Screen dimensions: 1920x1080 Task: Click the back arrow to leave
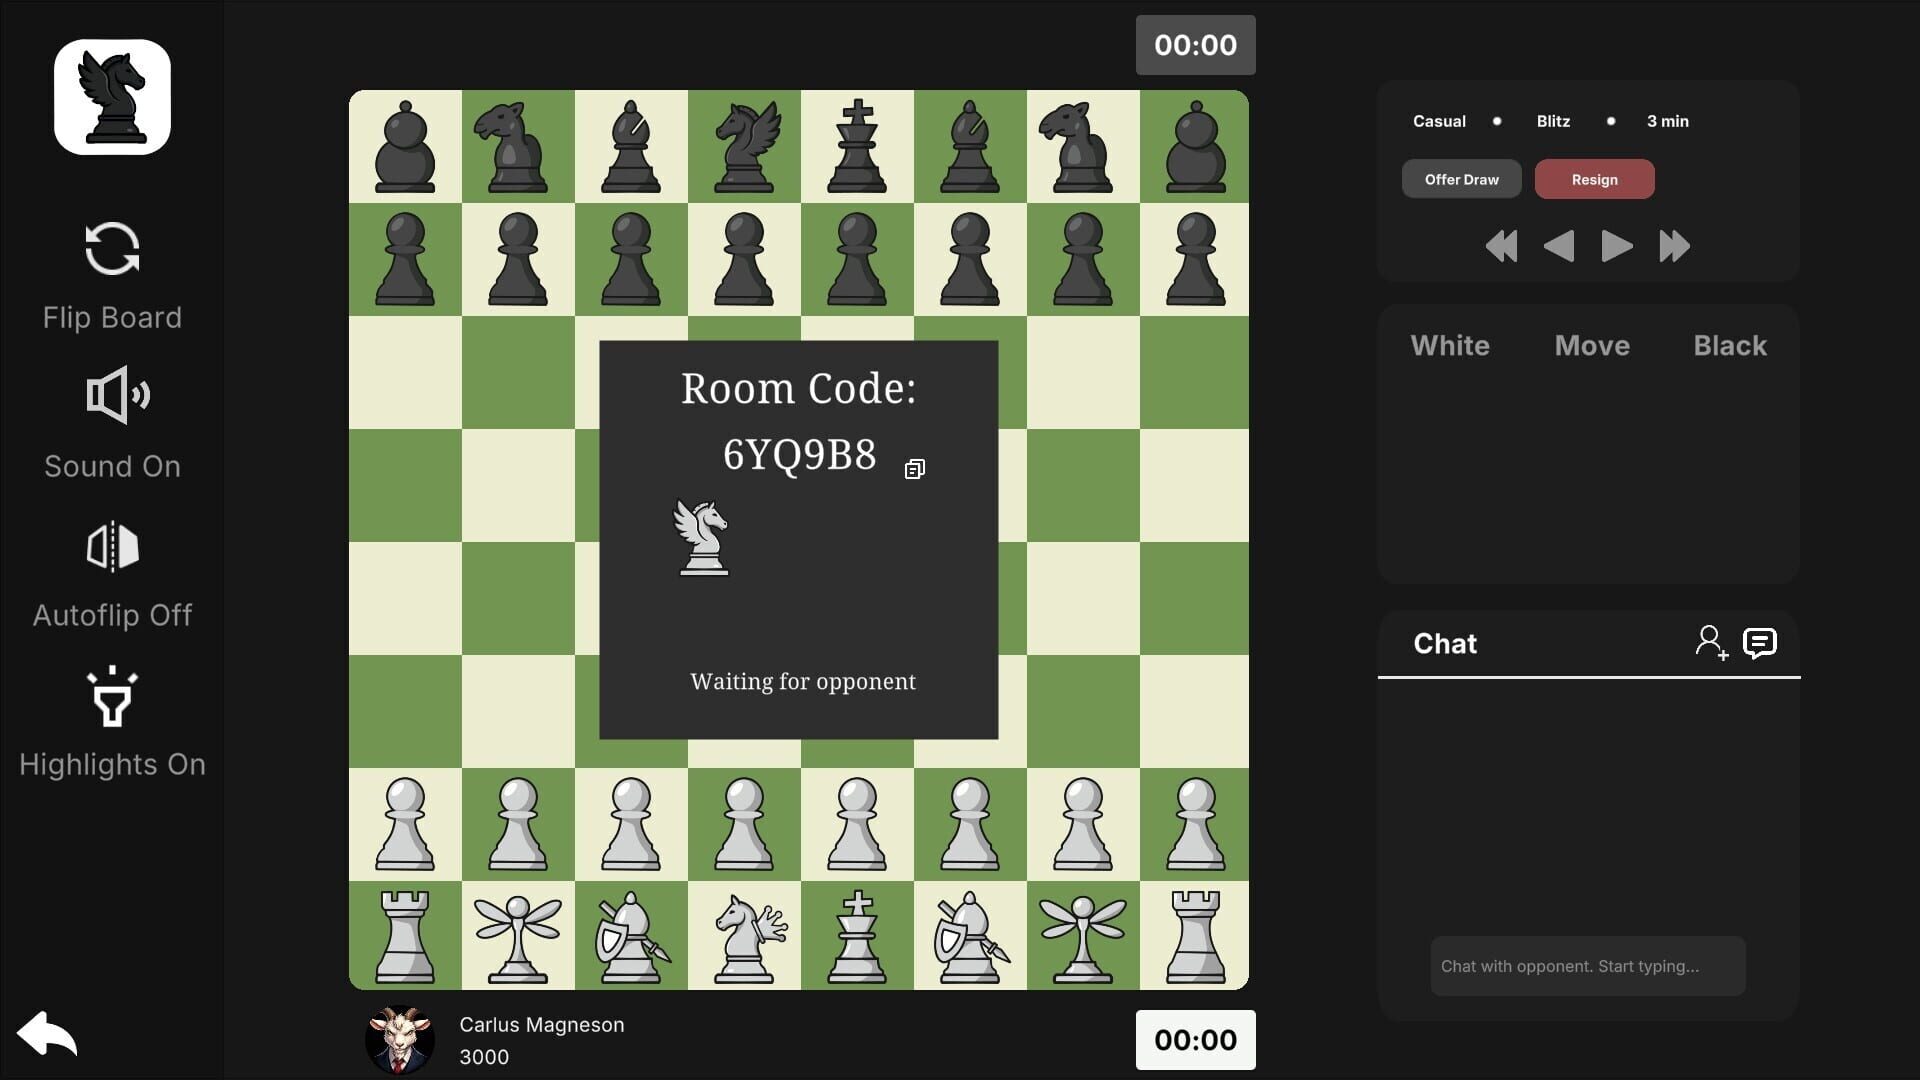(46, 1033)
